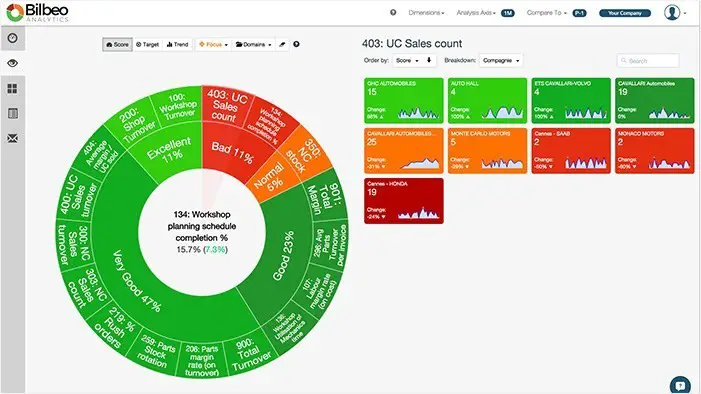The height and width of the screenshot is (394, 701).
Task: Open the MONACO MOTORS card
Action: click(x=655, y=151)
